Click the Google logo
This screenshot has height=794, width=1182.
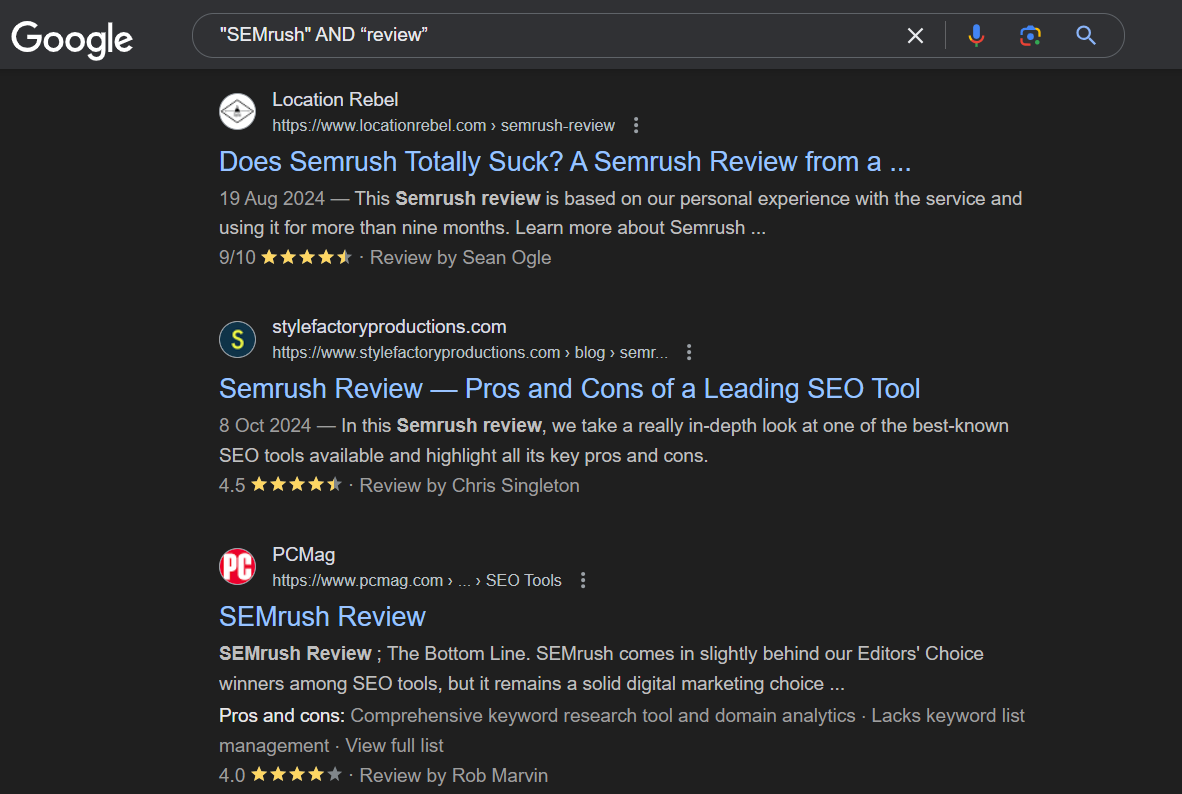[72, 39]
